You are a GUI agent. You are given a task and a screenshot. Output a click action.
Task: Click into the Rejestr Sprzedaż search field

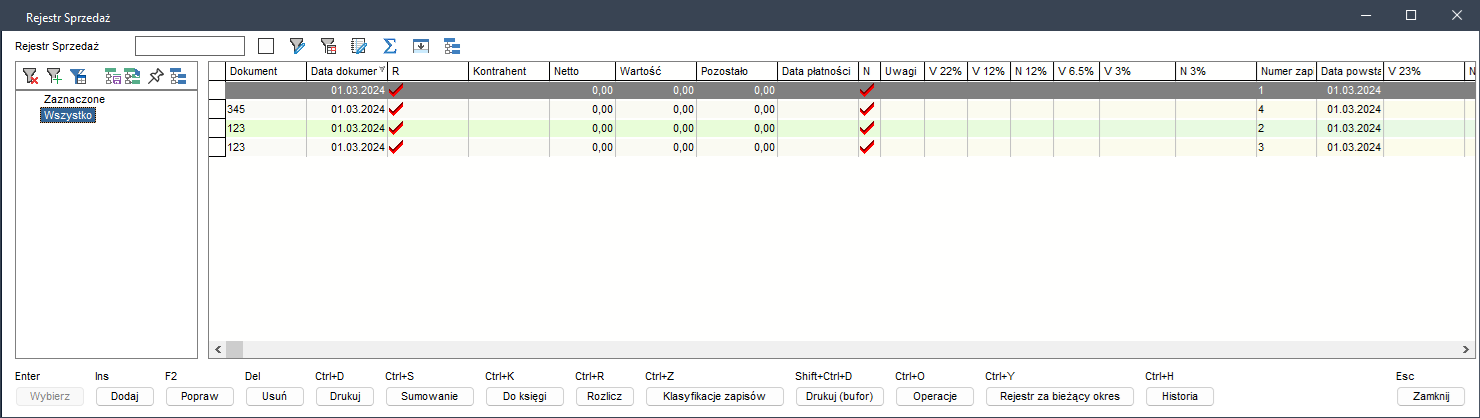pos(190,46)
